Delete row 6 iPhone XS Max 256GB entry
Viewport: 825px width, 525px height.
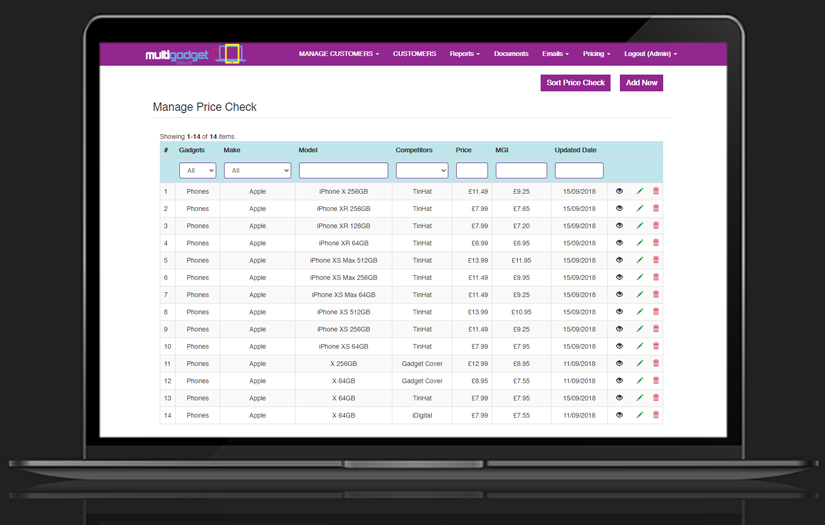click(656, 277)
